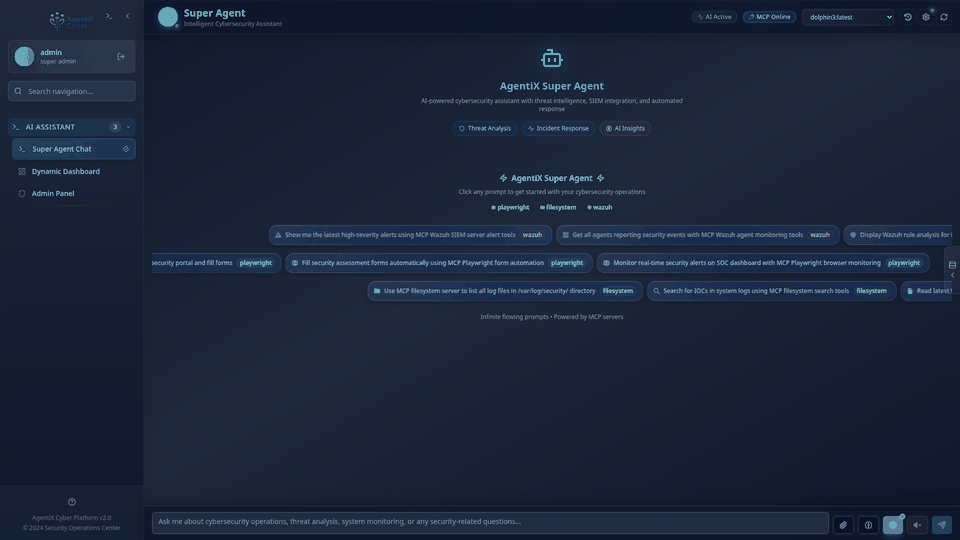Click the AI ASSISTANT terminal icon
The height and width of the screenshot is (540, 960).
pyautogui.click(x=16, y=127)
